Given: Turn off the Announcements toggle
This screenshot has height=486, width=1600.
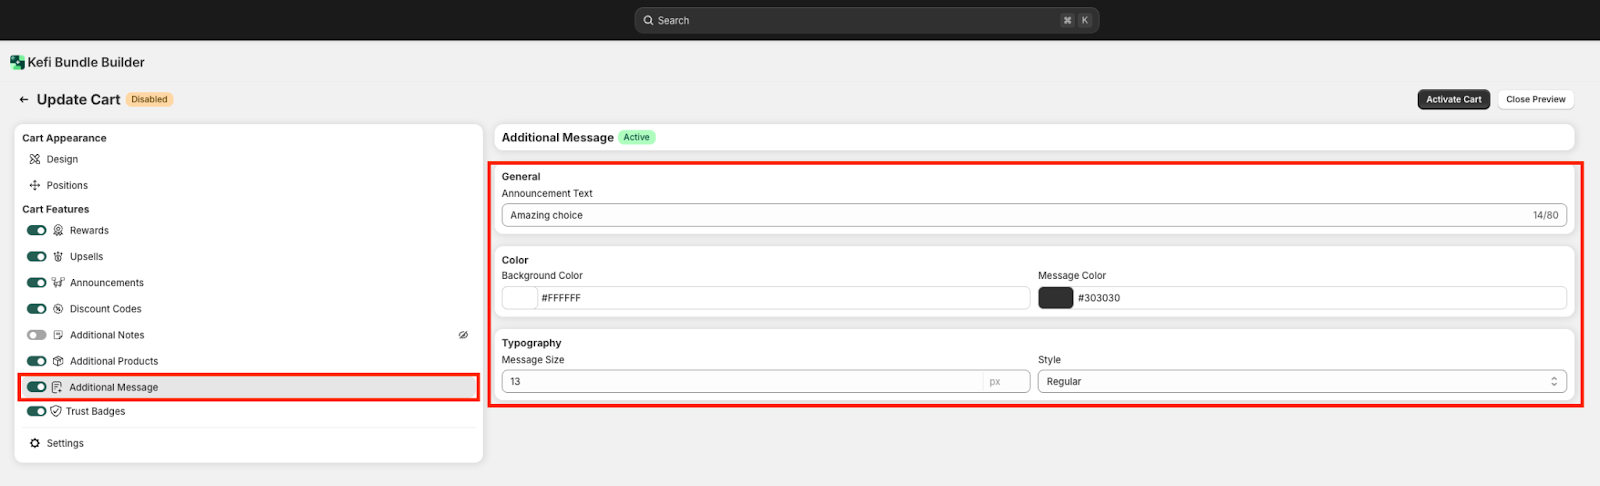Looking at the screenshot, I should coord(37,283).
